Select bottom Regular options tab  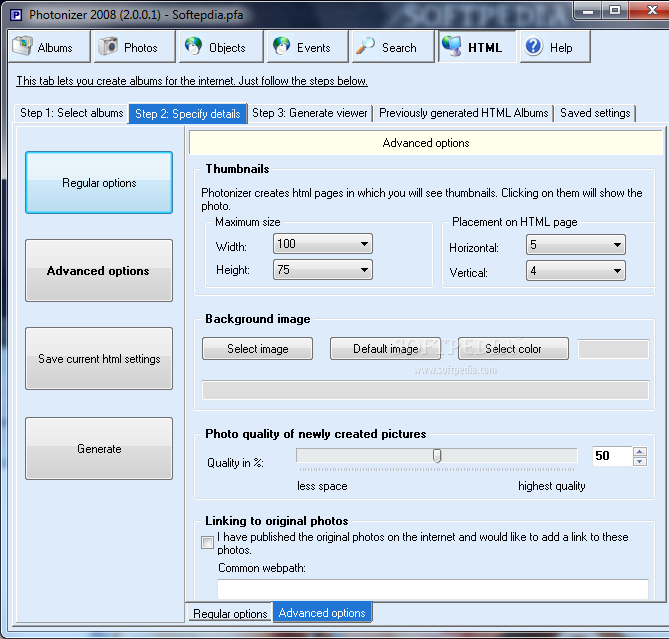230,613
